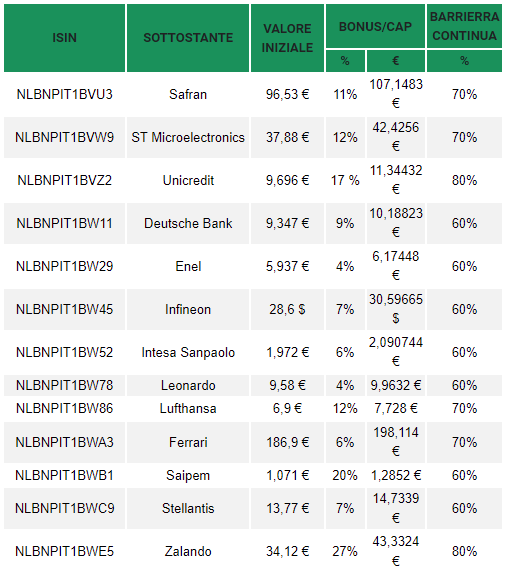Select the Deutsche Bank row name

click(x=188, y=223)
